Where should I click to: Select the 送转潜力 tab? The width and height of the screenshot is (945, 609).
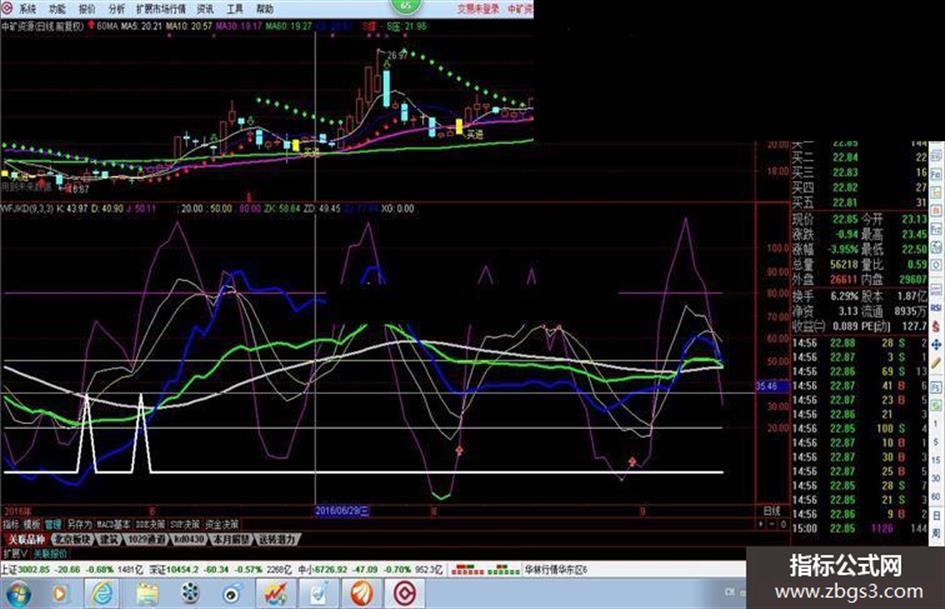[277, 539]
